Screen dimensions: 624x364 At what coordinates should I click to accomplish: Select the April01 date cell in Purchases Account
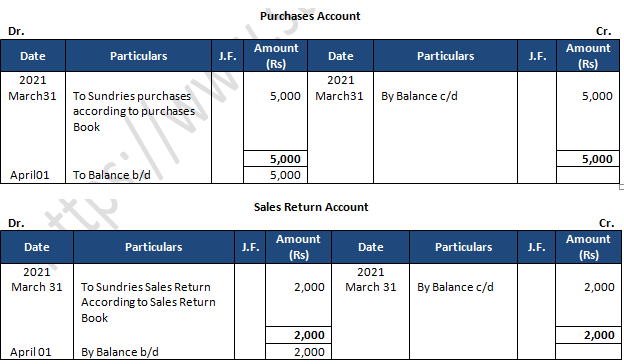pos(30,175)
